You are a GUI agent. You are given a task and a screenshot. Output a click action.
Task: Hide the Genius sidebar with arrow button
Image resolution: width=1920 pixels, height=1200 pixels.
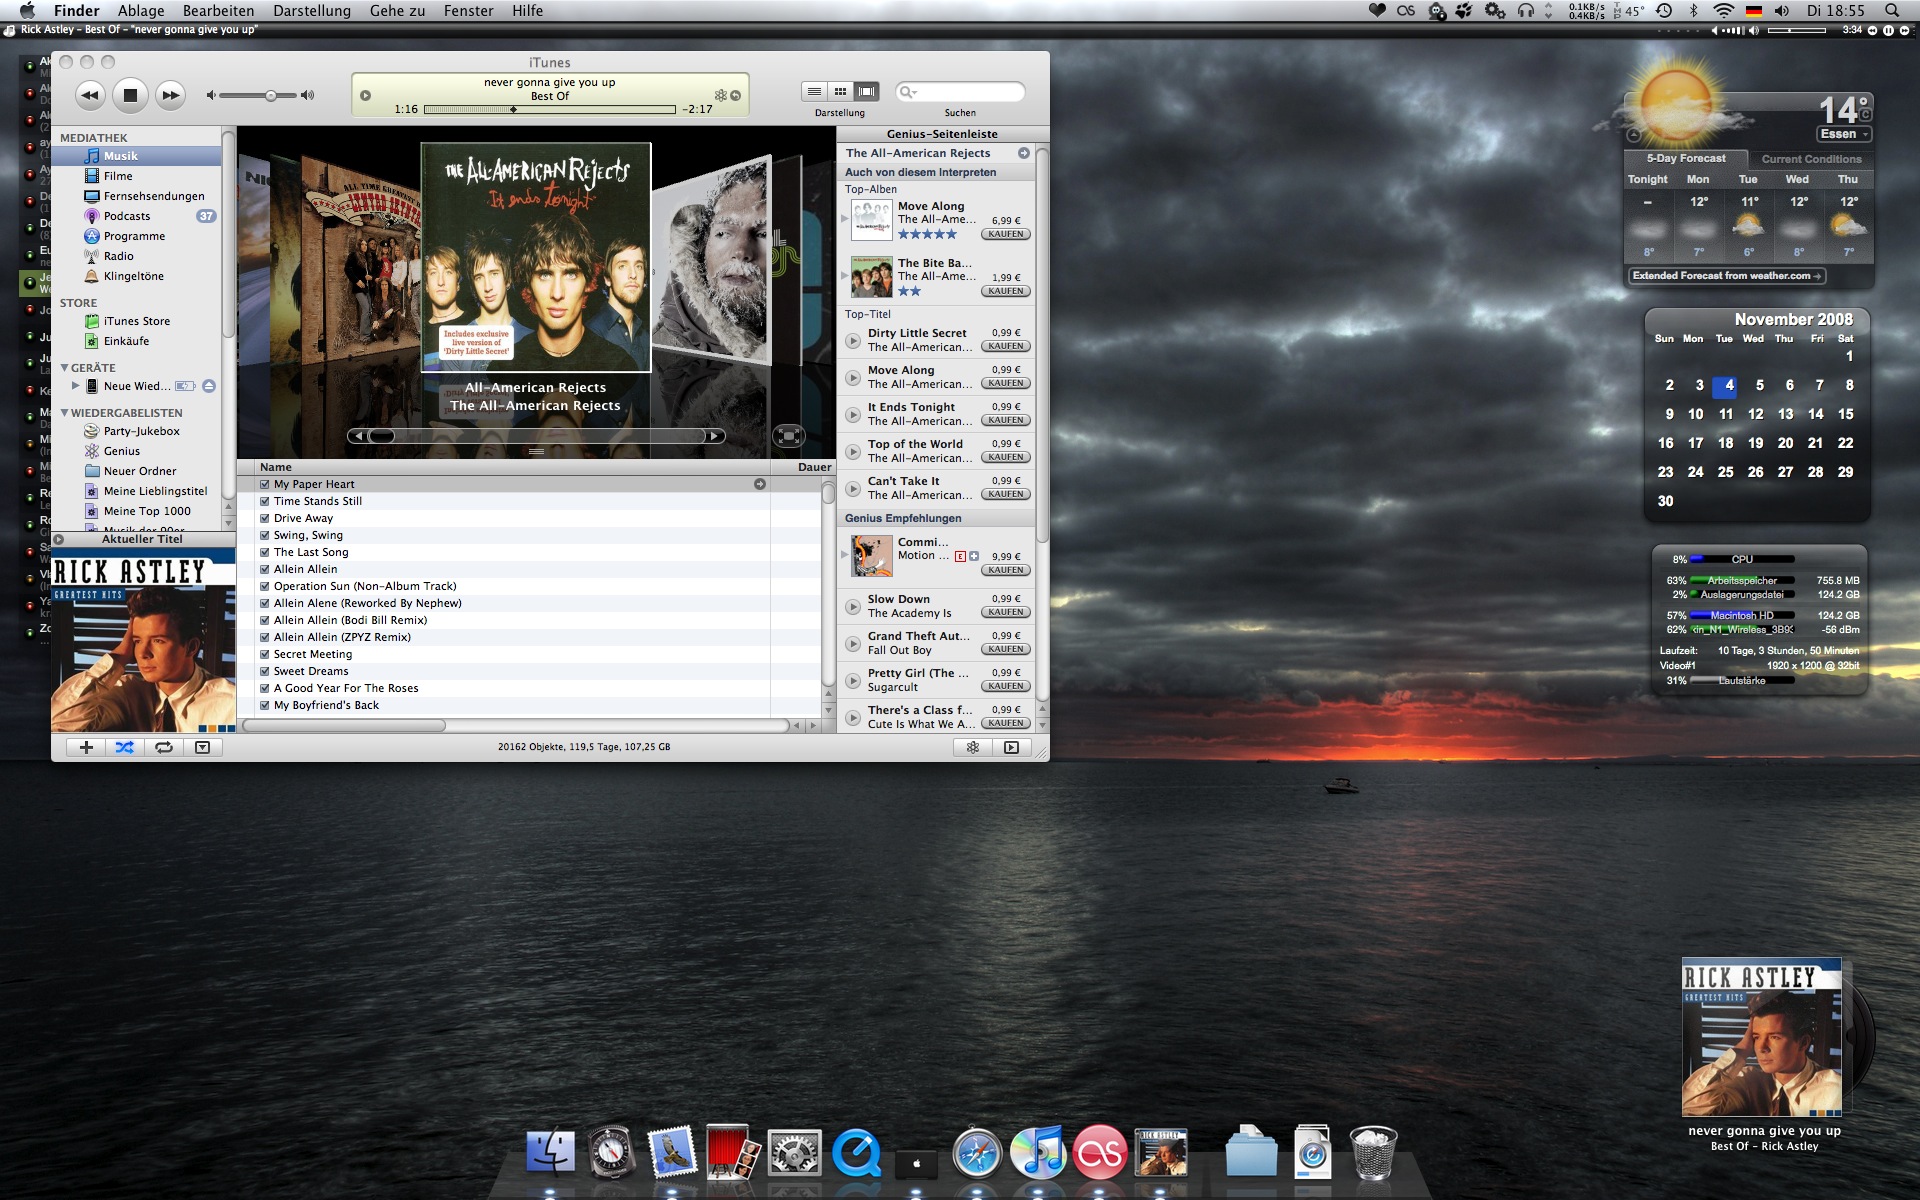1011,747
